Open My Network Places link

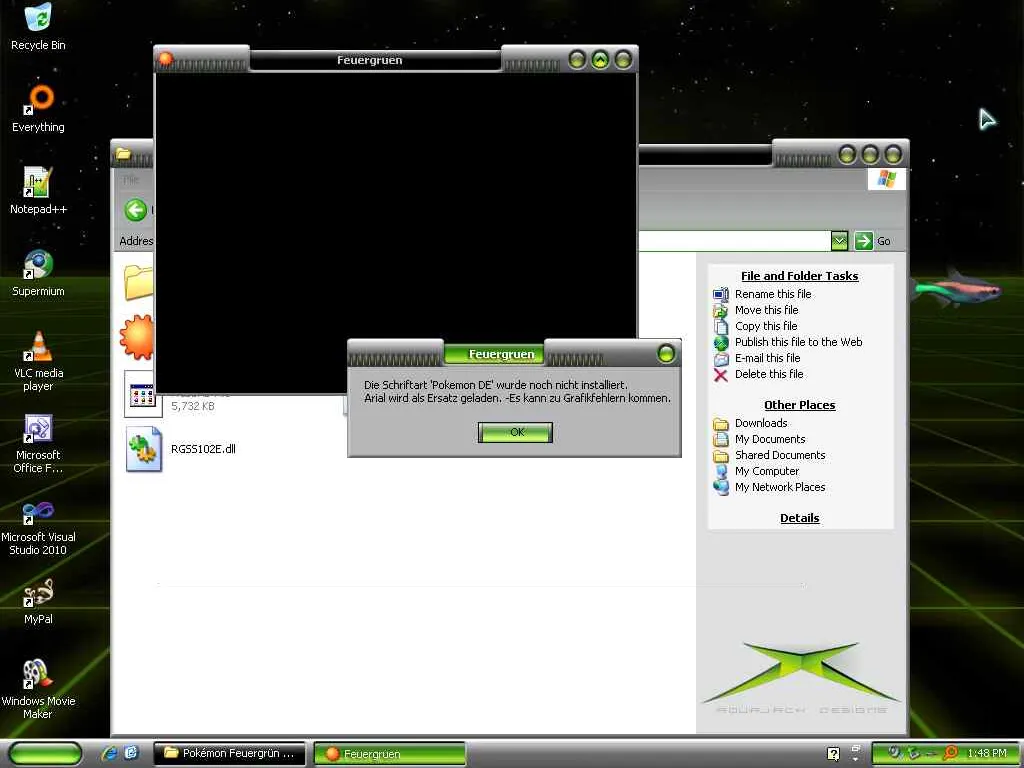780,487
